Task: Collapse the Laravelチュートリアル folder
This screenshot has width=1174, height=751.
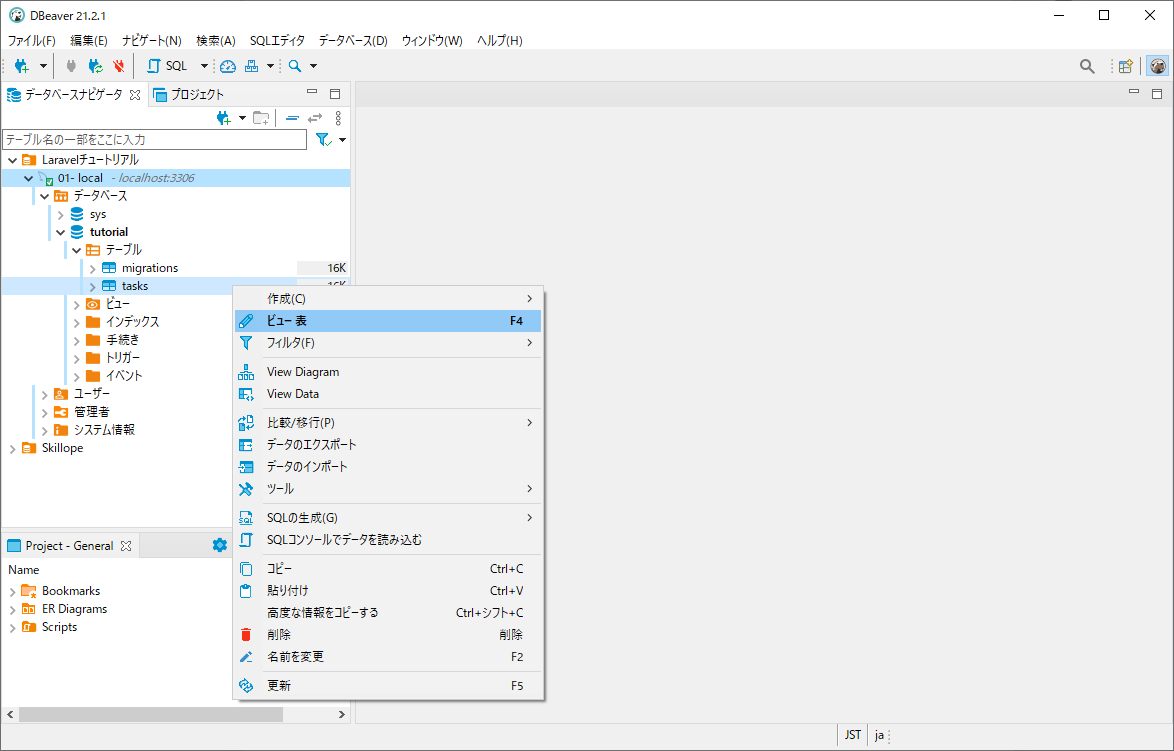Action: click(13, 159)
